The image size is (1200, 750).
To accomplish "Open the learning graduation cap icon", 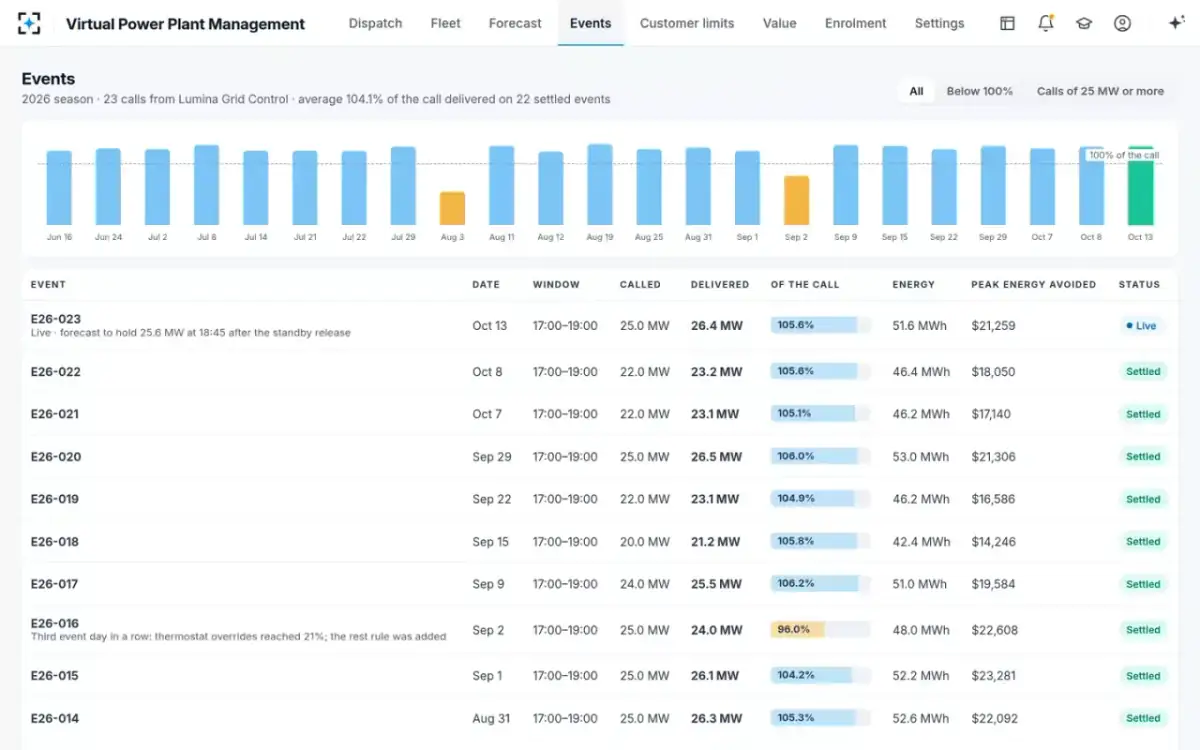I will [x=1084, y=23].
